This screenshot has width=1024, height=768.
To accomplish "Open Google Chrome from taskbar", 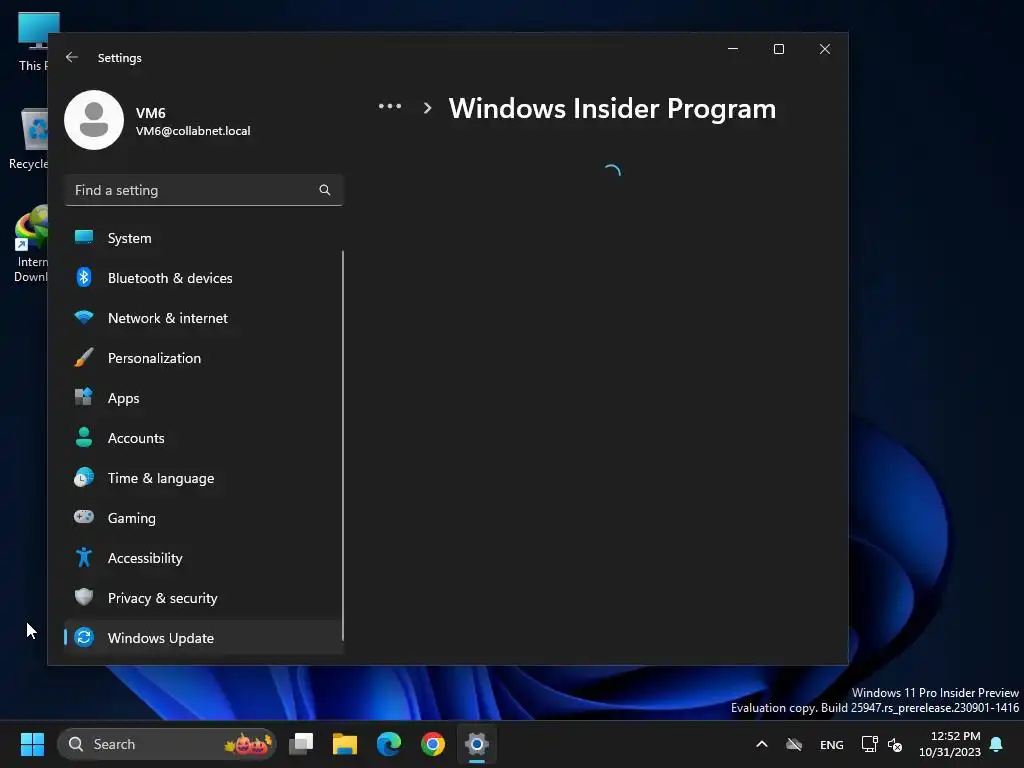I will click(x=432, y=744).
